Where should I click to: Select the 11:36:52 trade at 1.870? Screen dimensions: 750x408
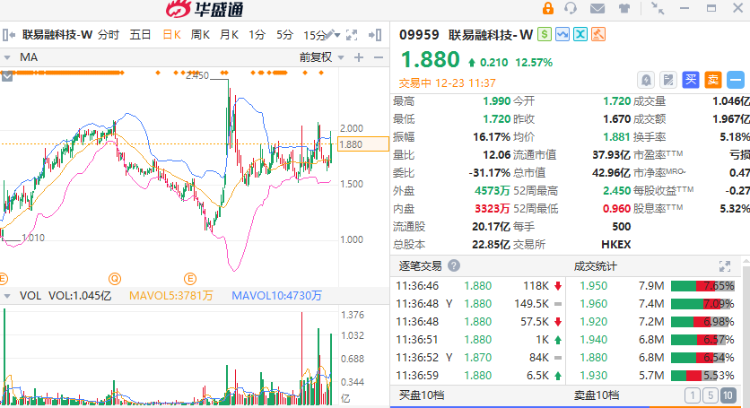(x=478, y=358)
